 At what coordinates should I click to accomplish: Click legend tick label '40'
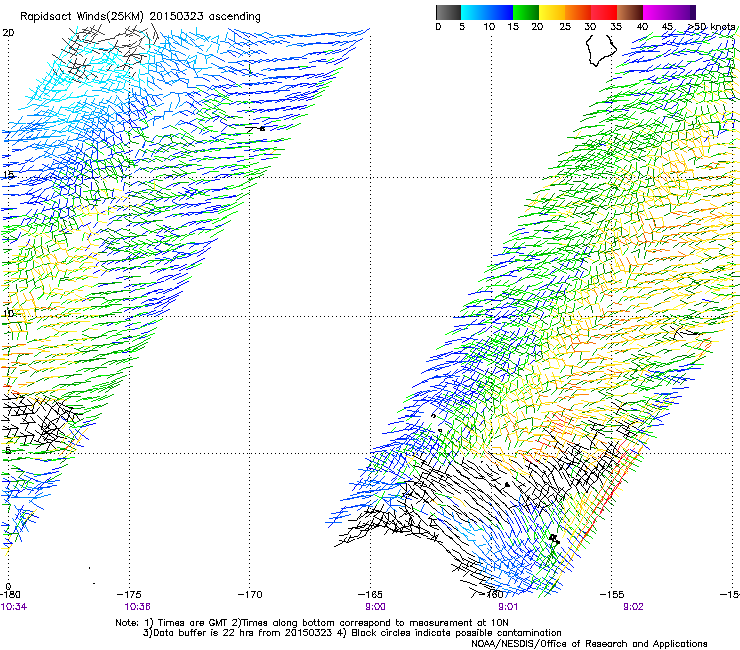[642, 27]
